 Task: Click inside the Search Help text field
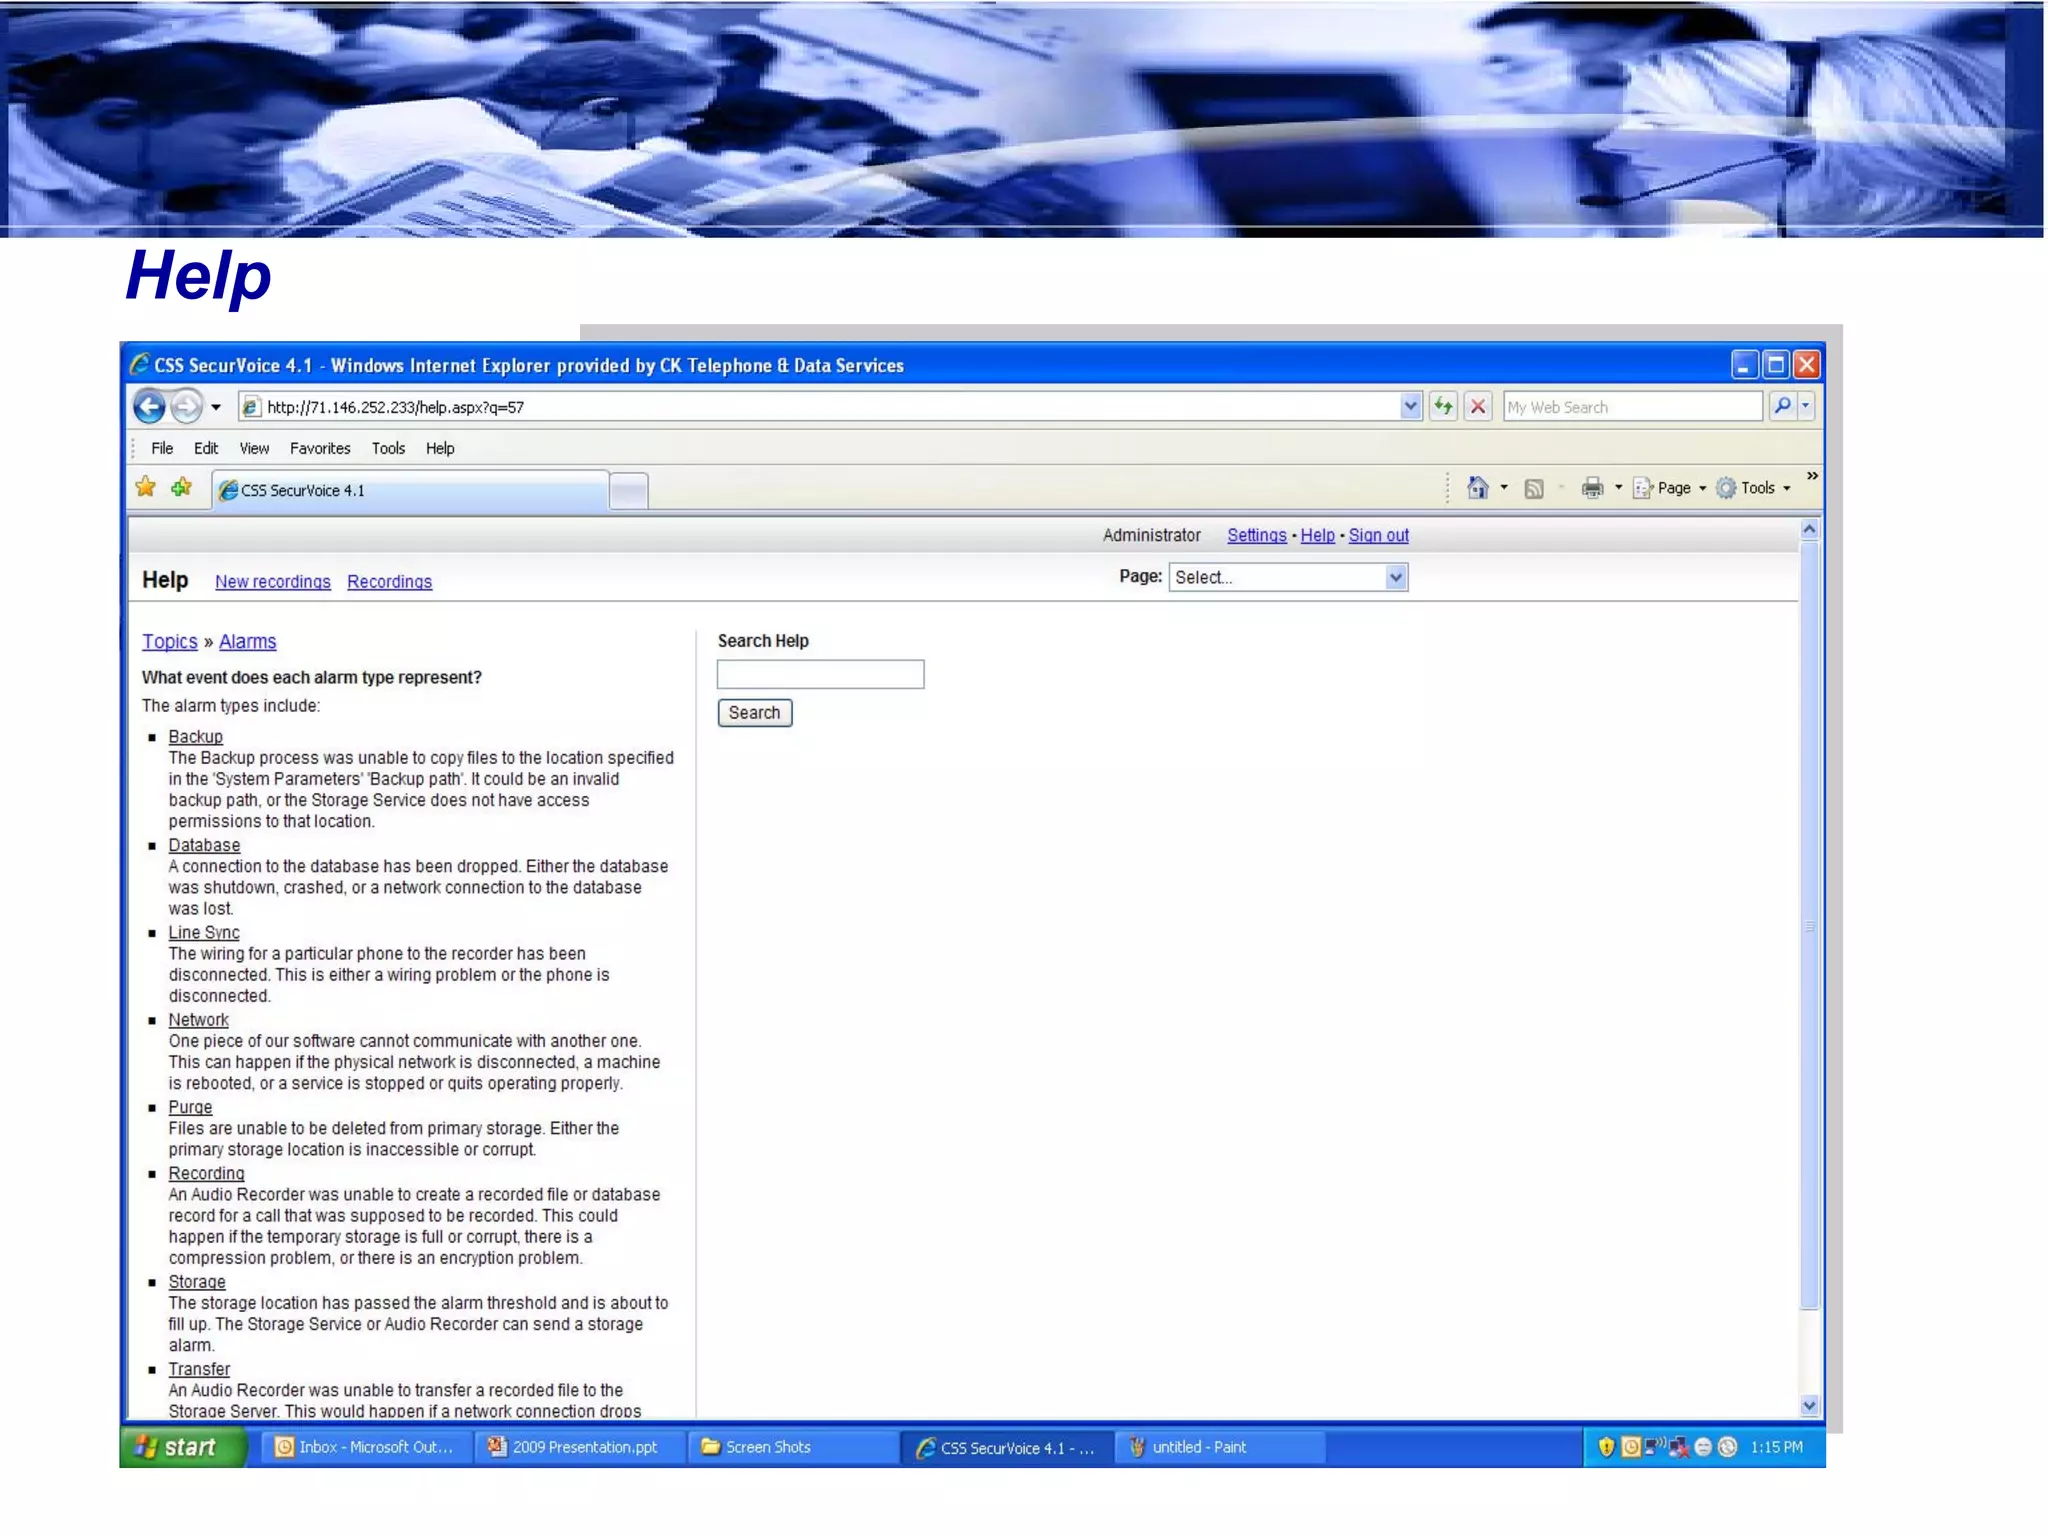[x=820, y=674]
